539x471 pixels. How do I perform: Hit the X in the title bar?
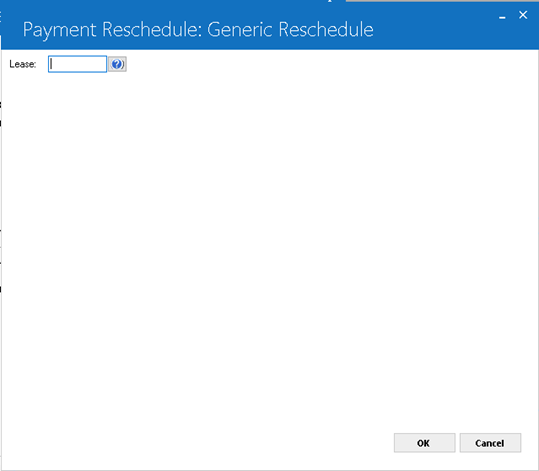(x=523, y=15)
